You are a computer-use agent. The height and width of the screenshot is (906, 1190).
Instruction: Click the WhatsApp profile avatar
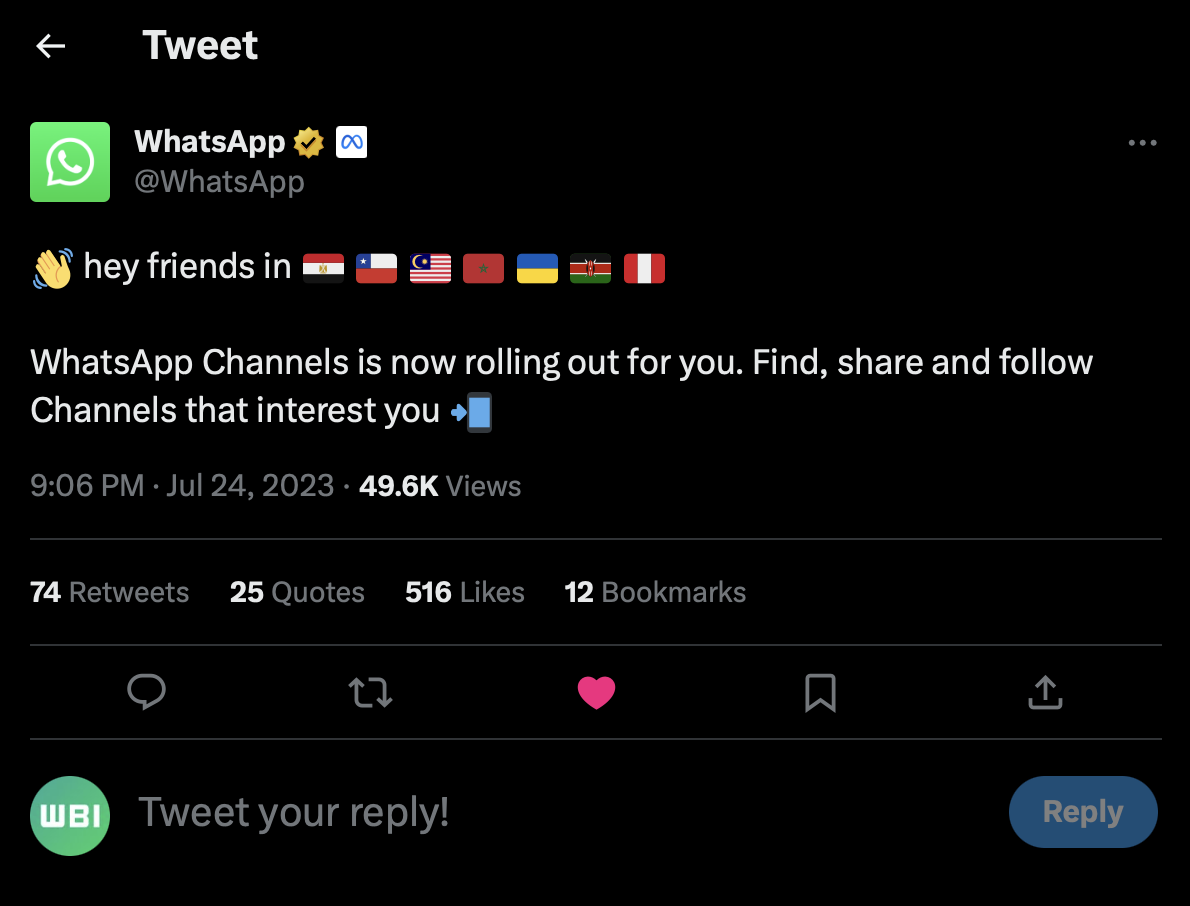click(x=70, y=162)
